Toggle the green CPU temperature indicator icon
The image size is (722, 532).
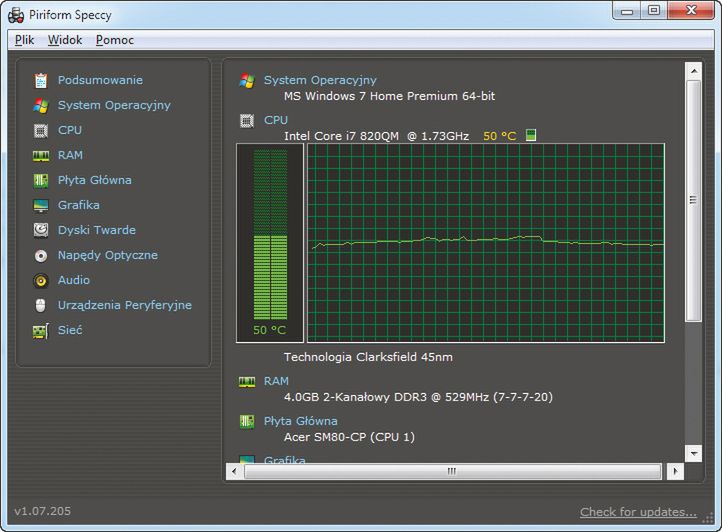pyautogui.click(x=531, y=135)
